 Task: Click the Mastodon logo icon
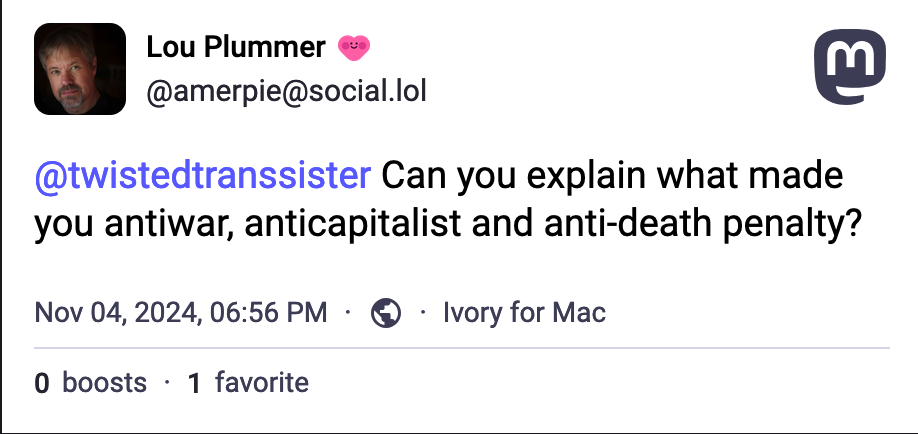point(850,66)
